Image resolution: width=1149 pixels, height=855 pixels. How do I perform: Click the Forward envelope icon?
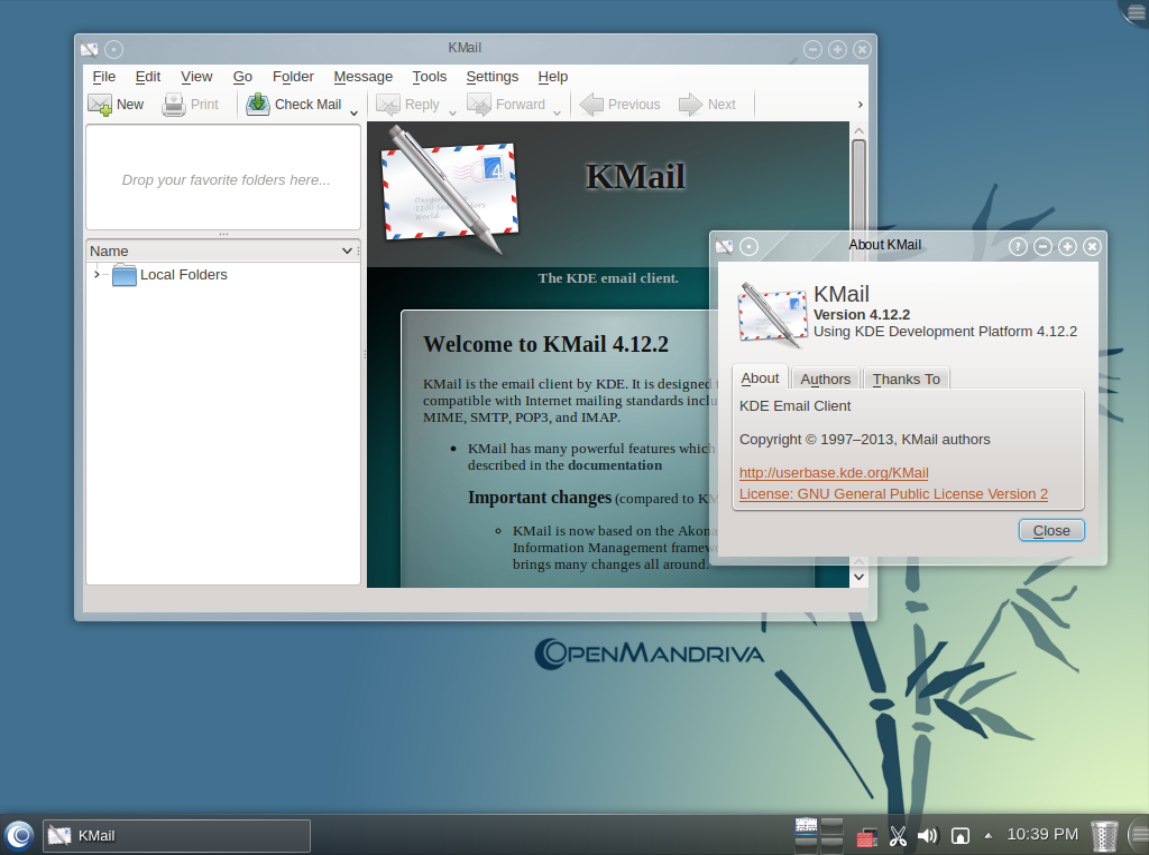(x=479, y=105)
